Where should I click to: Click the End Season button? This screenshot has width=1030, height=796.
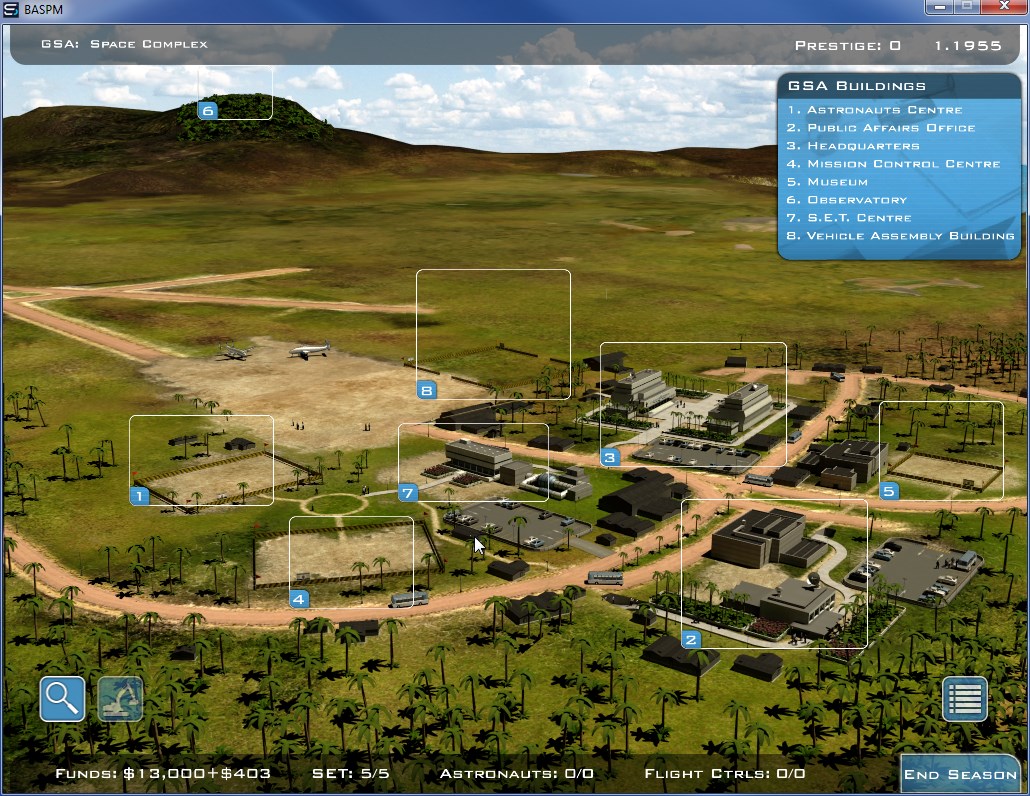pyautogui.click(x=960, y=774)
